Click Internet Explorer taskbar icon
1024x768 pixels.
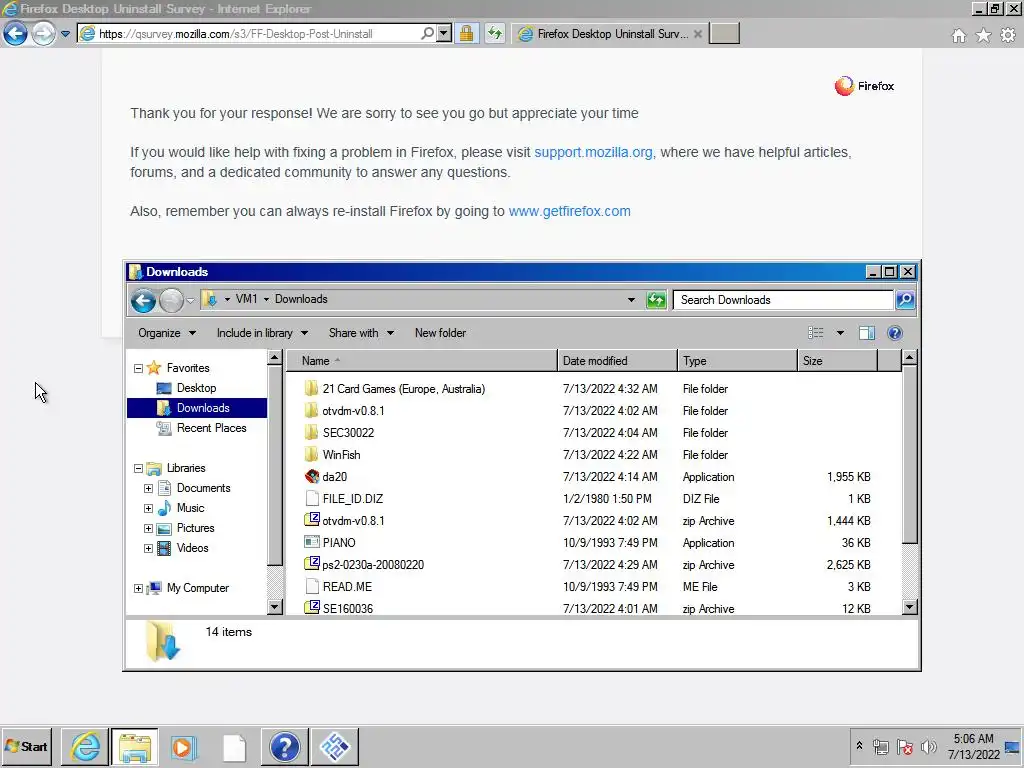pyautogui.click(x=85, y=746)
